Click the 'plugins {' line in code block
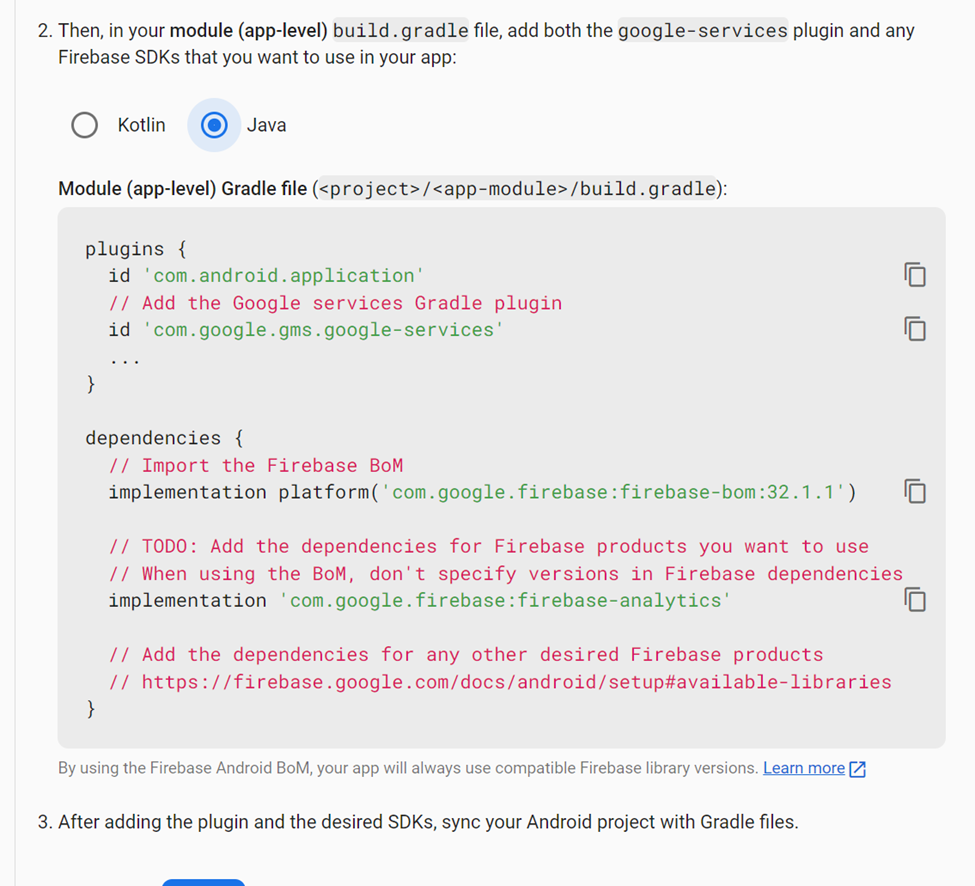 [136, 249]
